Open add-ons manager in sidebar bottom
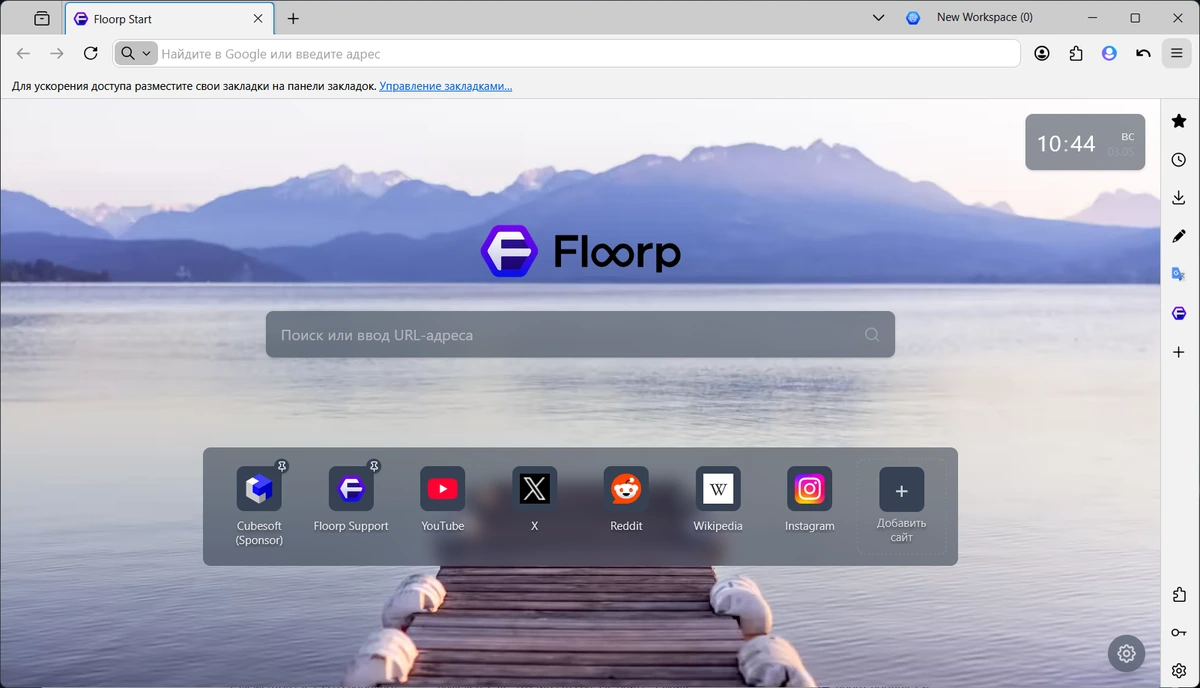 [1179, 595]
